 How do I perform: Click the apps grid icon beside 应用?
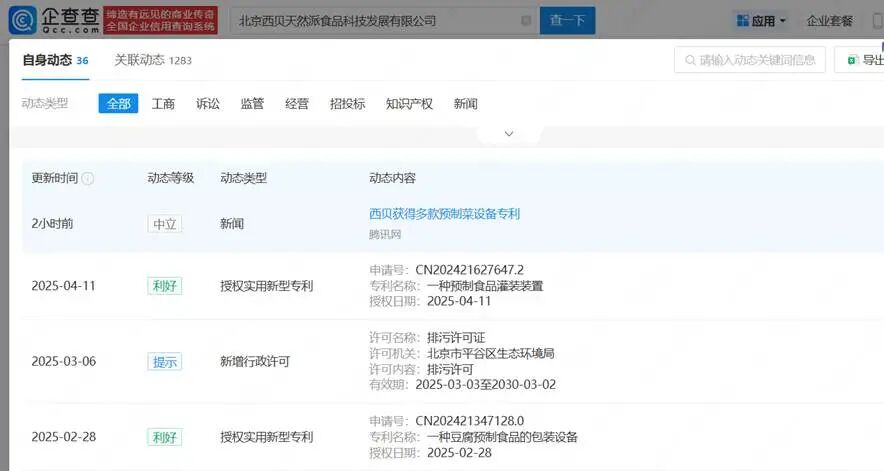tap(742, 21)
